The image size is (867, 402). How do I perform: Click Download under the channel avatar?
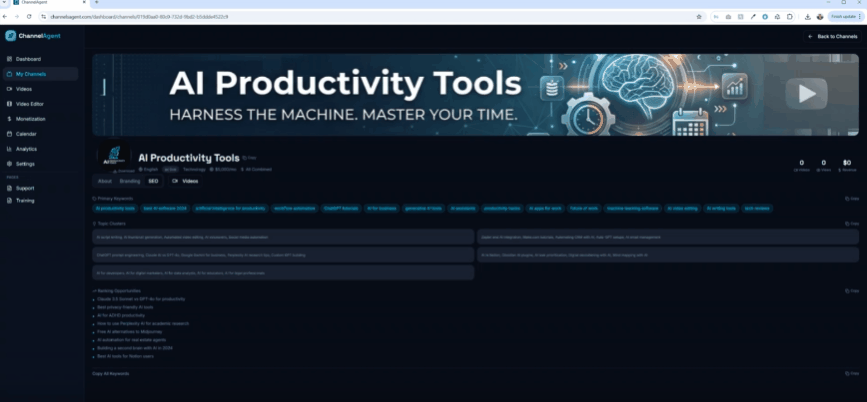124,171
